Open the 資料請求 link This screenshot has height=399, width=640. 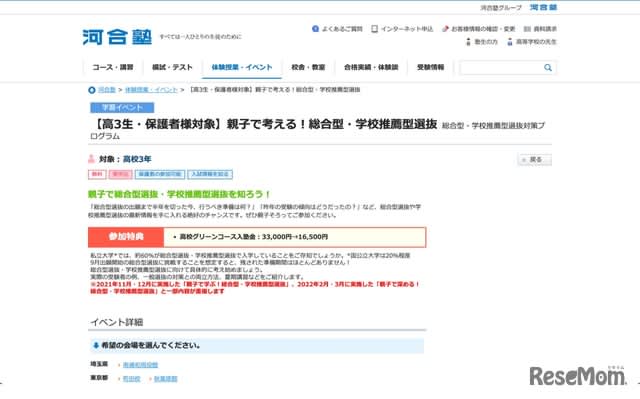545,29
